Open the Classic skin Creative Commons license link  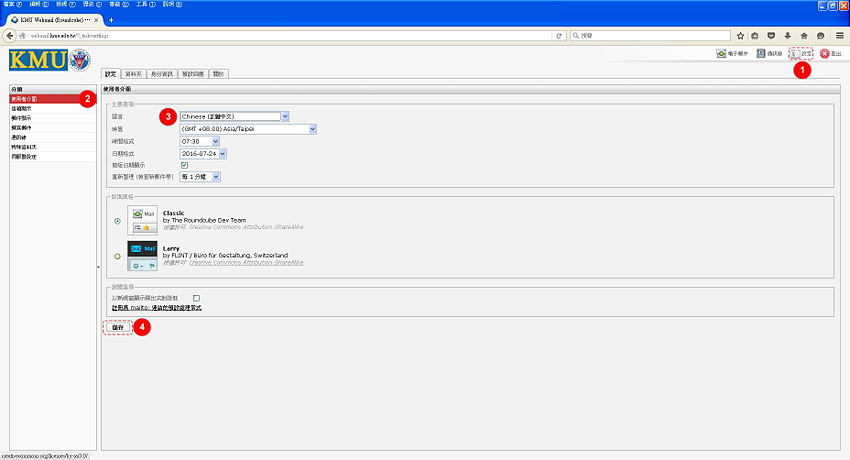(x=246, y=227)
